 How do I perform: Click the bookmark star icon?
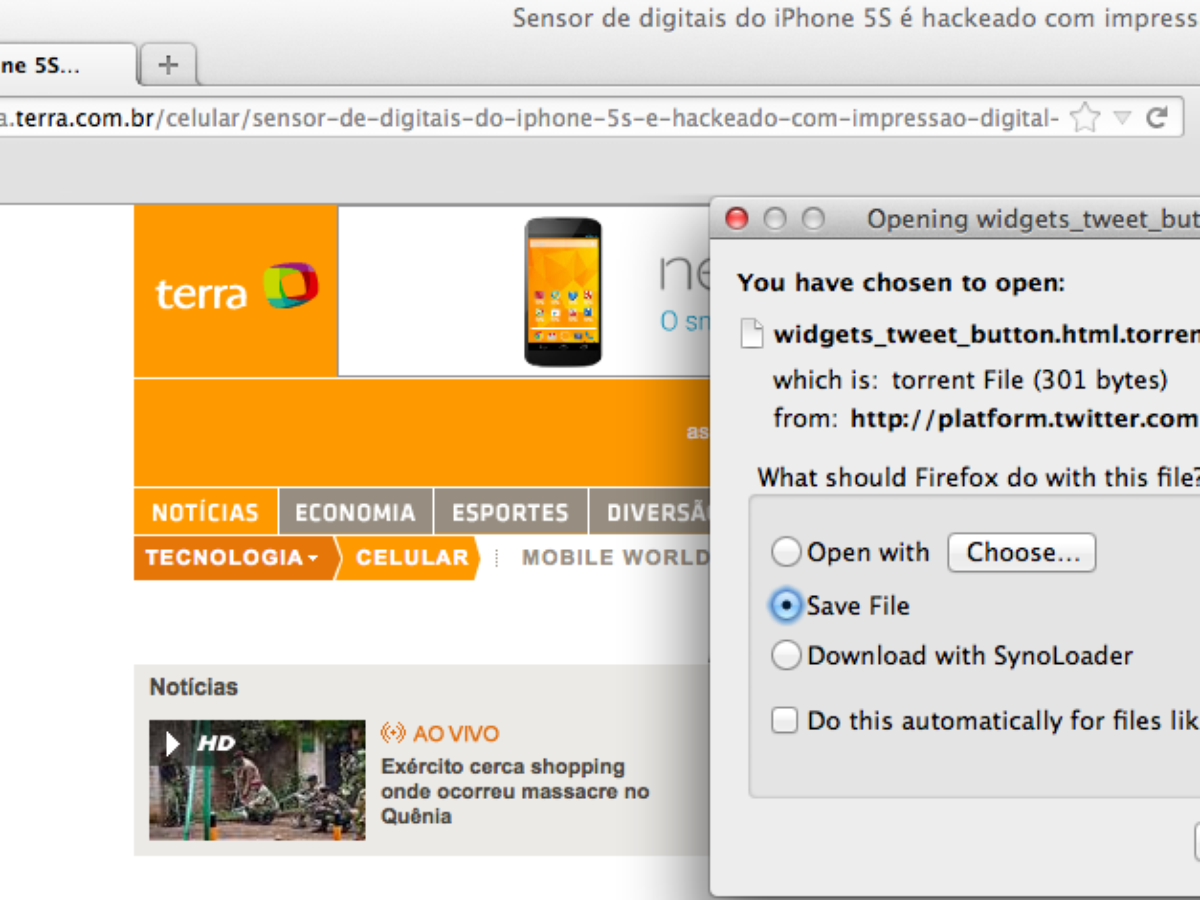(1084, 118)
